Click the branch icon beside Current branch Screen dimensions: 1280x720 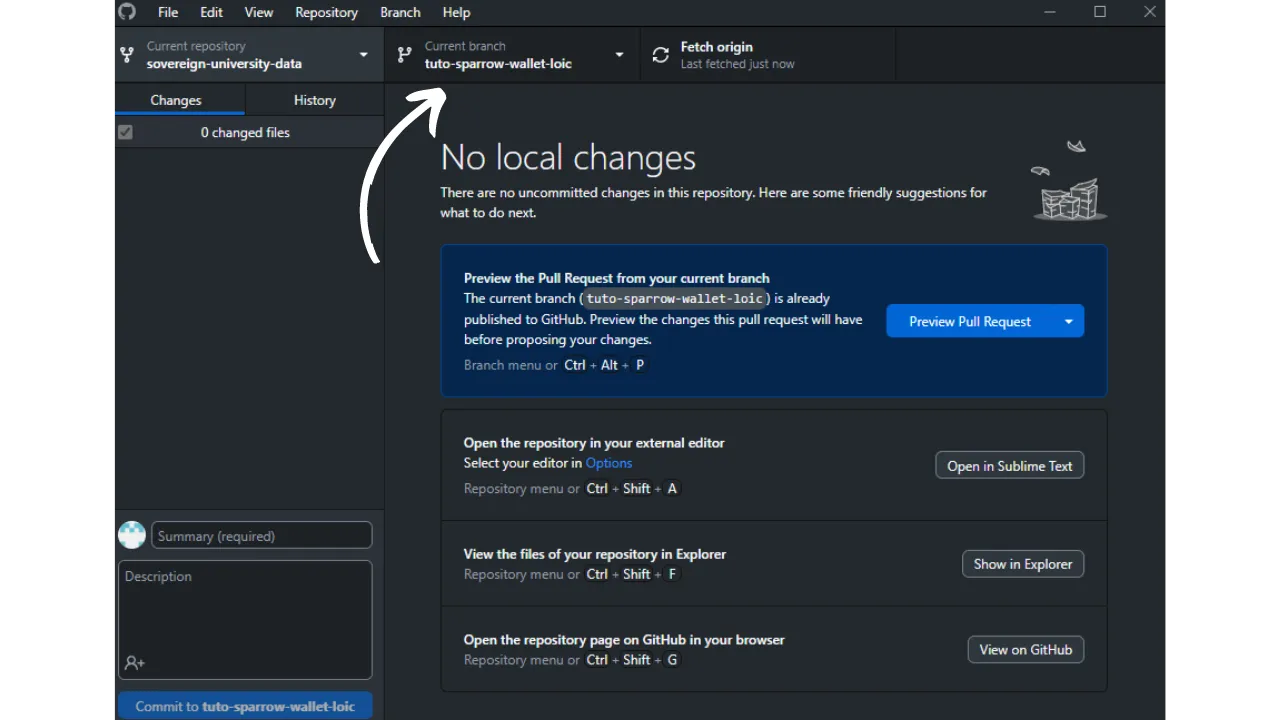[404, 55]
